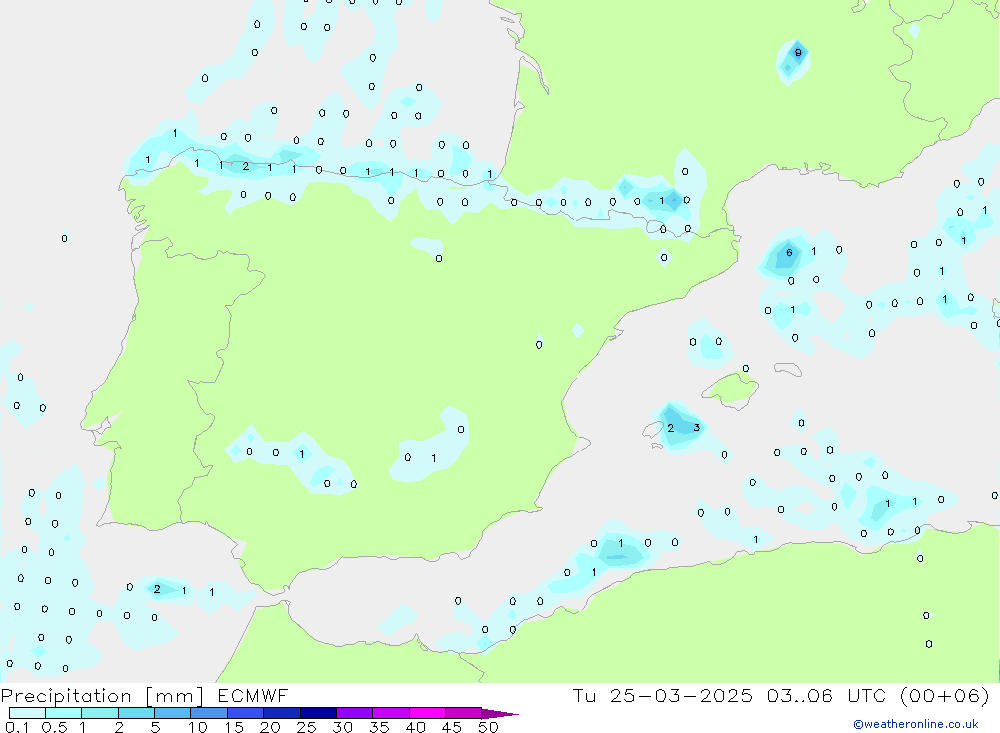Click the '30' legend scale label
The height and width of the screenshot is (733, 1000).
pos(342,727)
